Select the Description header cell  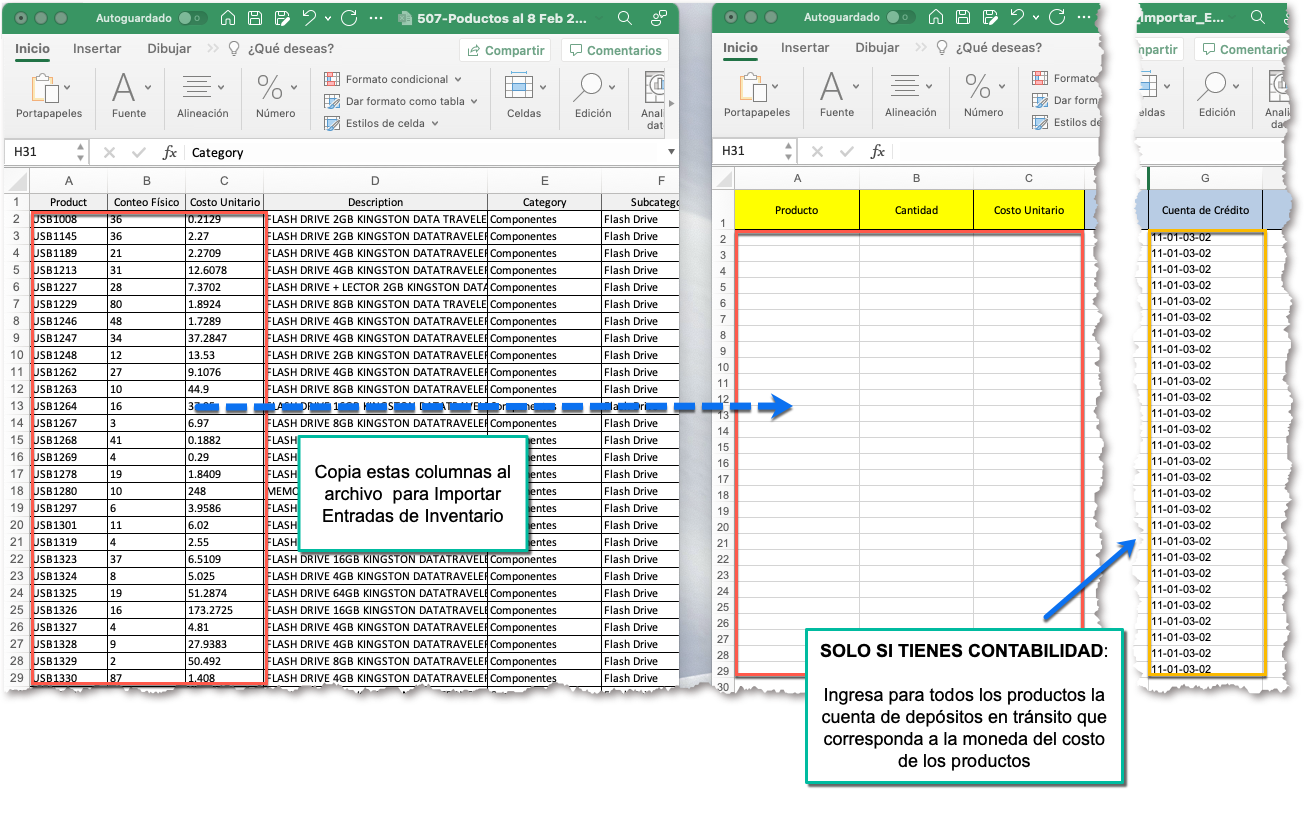375,202
